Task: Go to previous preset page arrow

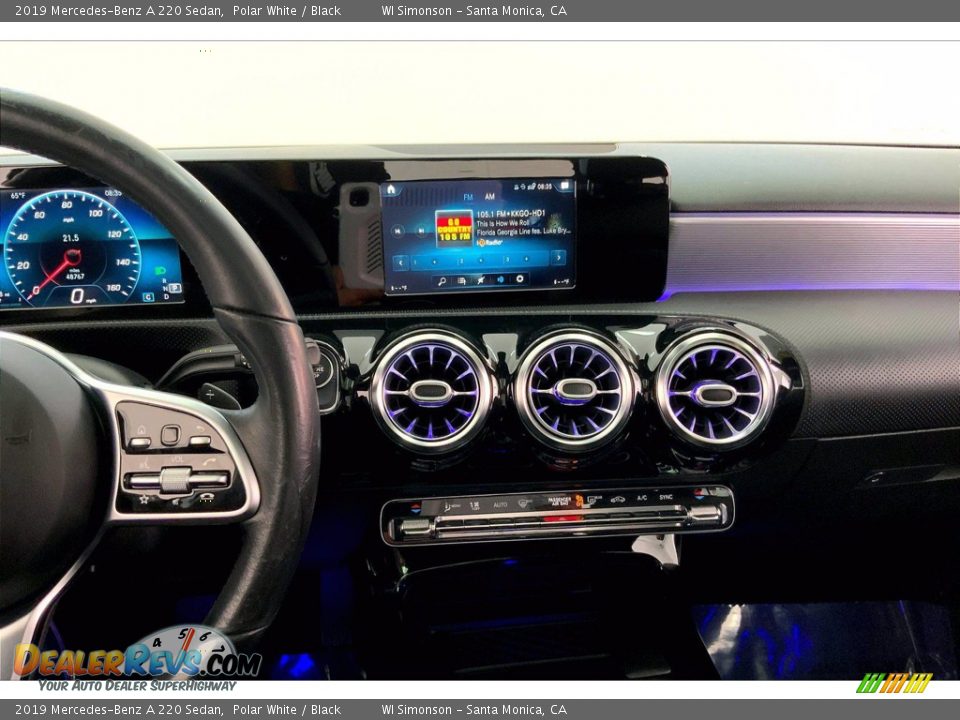Action: [400, 263]
